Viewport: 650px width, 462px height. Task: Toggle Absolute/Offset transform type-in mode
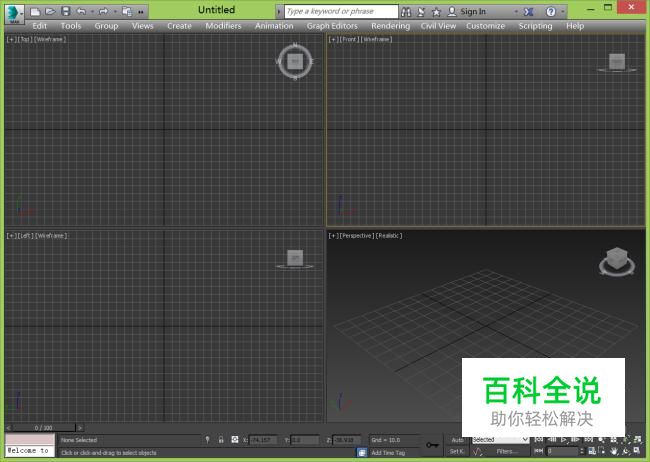point(235,440)
